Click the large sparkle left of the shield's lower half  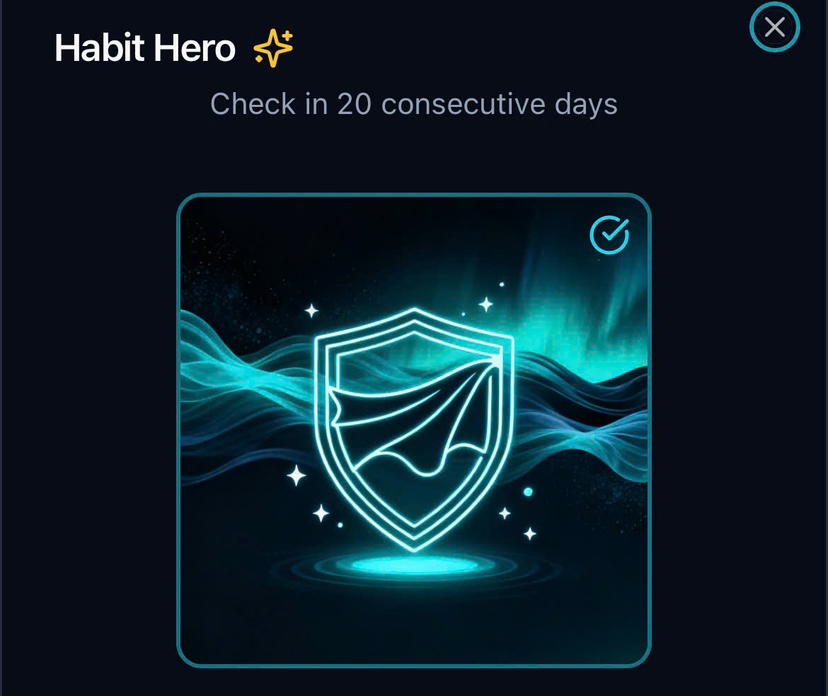[x=296, y=475]
